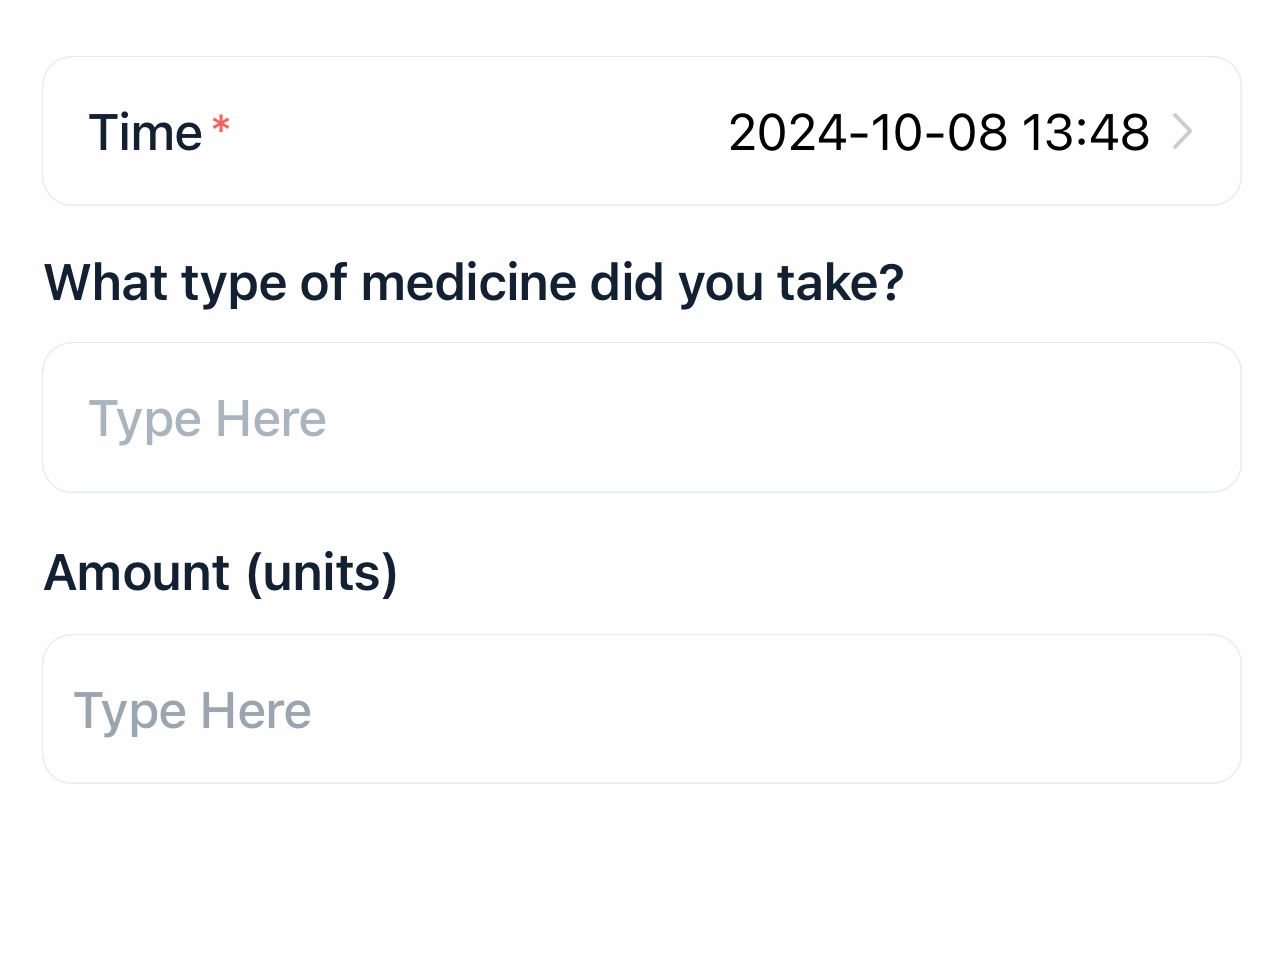1284x961 pixels.
Task: Focus the Amount (units) input field
Action: click(642, 709)
